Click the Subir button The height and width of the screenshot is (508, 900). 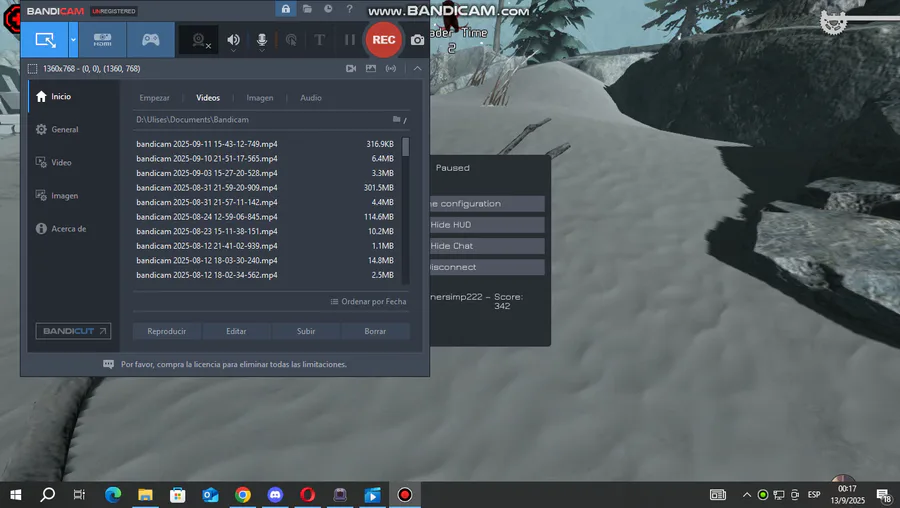point(306,331)
